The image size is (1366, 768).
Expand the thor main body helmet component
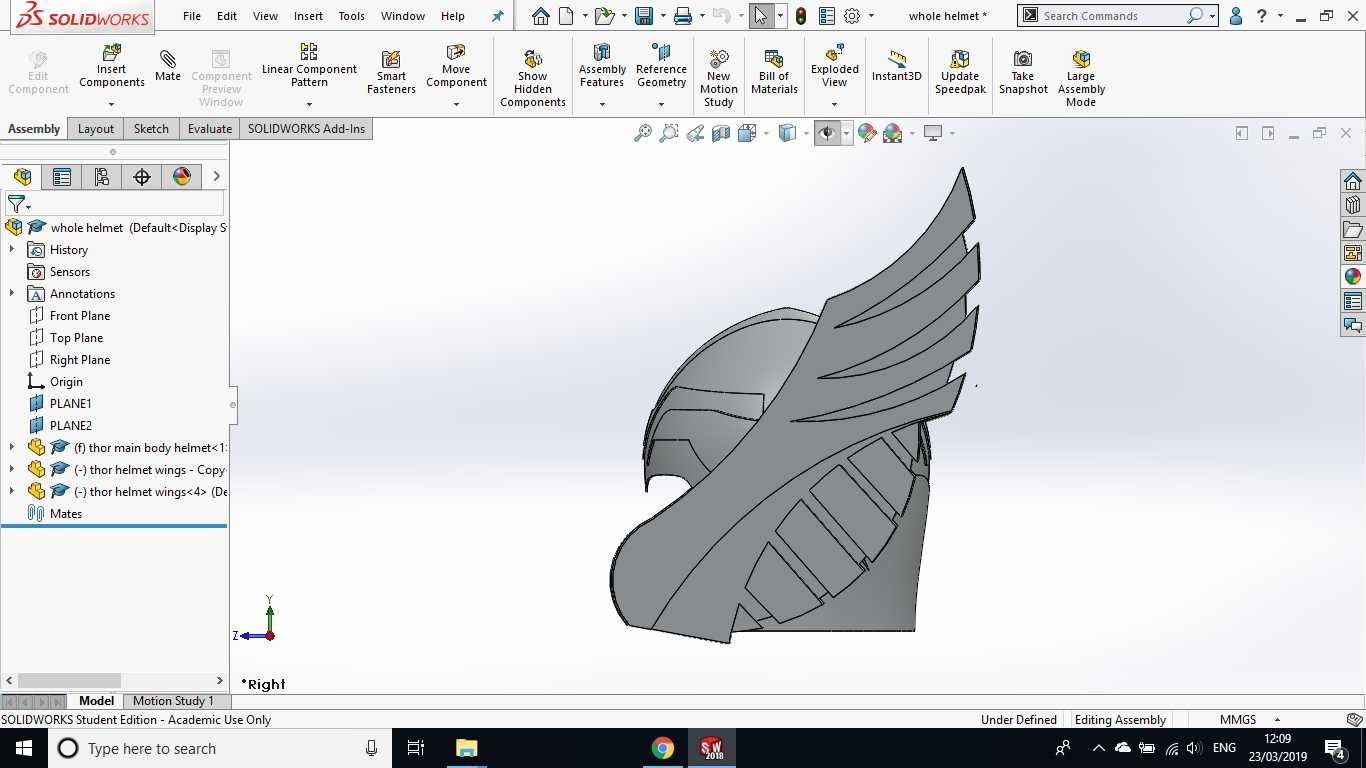click(x=12, y=447)
